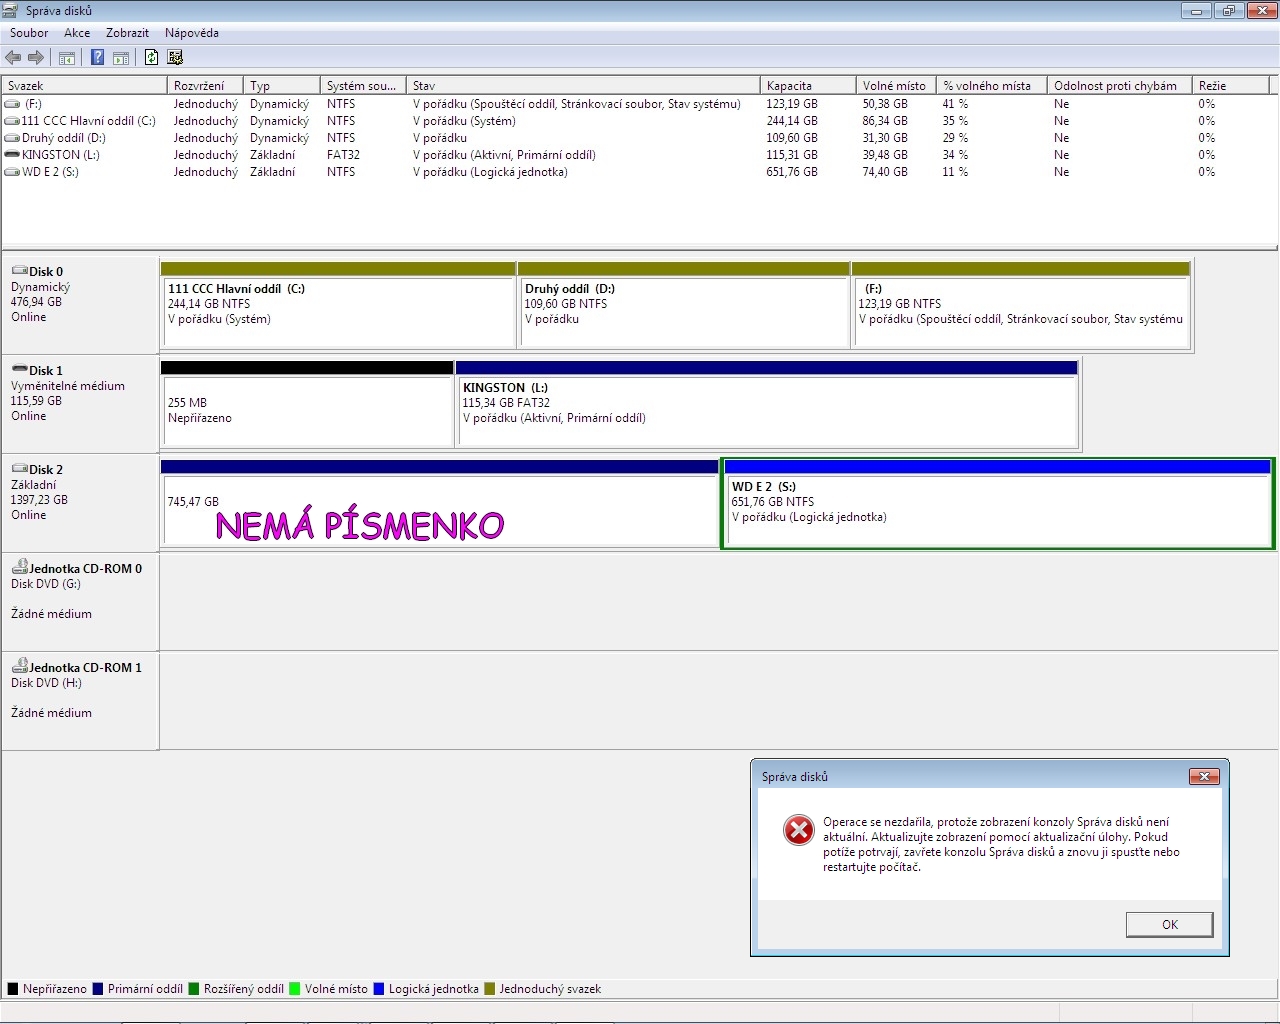Image resolution: width=1280 pixels, height=1024 pixels.
Task: Select KINGSTON (L:) row in volume list
Action: click(61, 155)
